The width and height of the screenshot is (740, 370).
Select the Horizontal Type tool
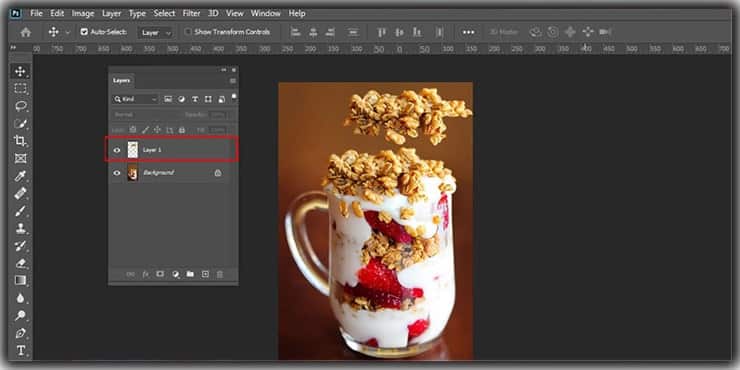coord(20,351)
